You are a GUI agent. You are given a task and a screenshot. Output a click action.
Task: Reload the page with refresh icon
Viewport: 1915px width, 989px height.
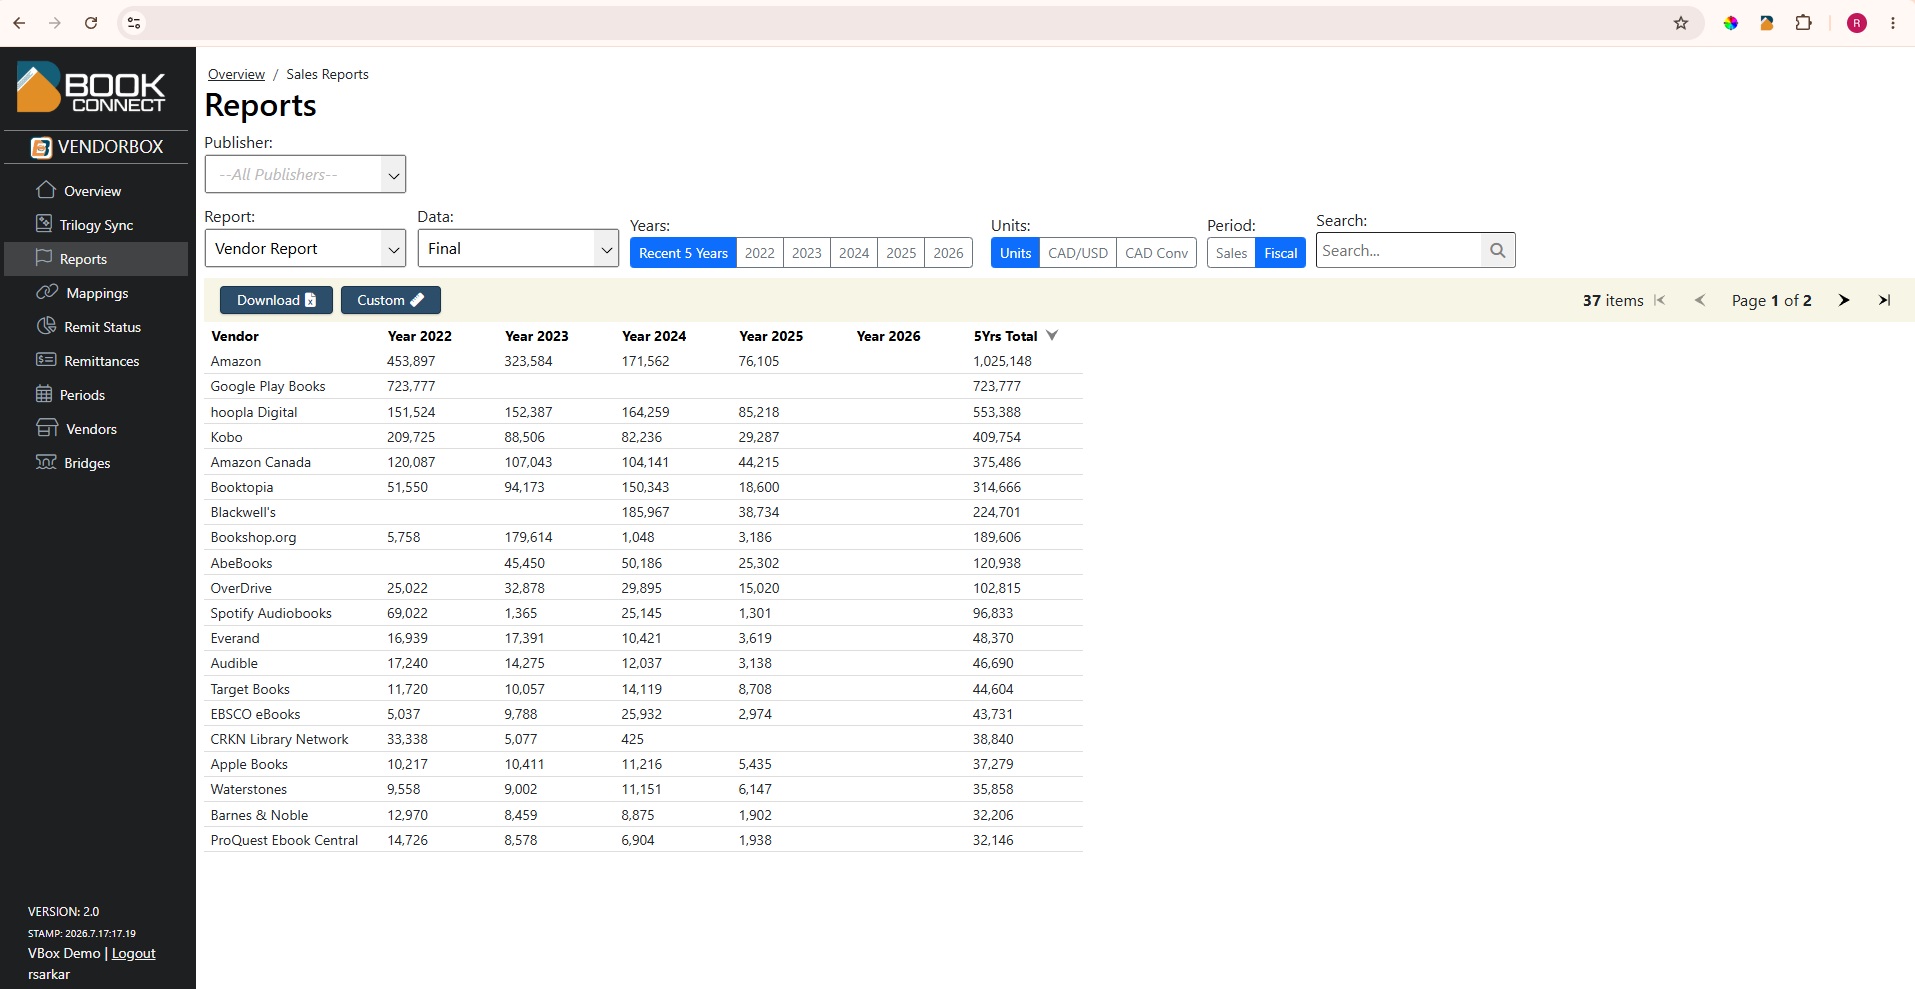coord(91,23)
